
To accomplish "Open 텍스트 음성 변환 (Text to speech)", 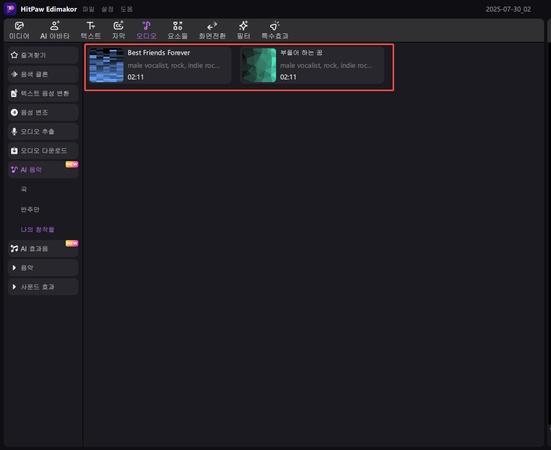I will coord(43,93).
